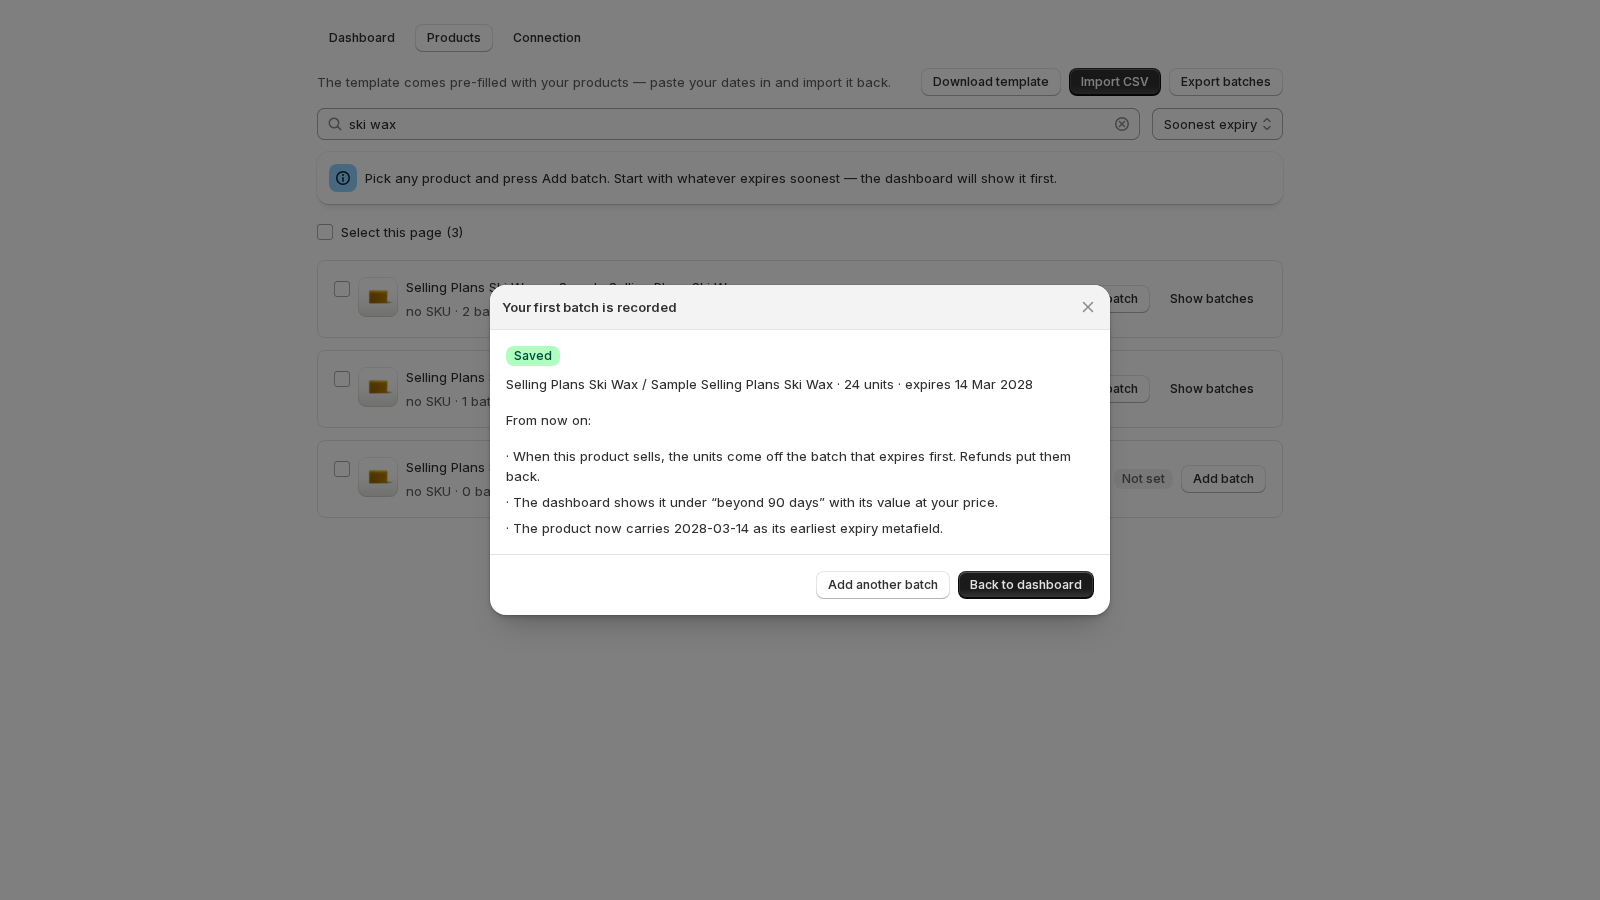Toggle Select this page (3) checkbox

point(325,232)
